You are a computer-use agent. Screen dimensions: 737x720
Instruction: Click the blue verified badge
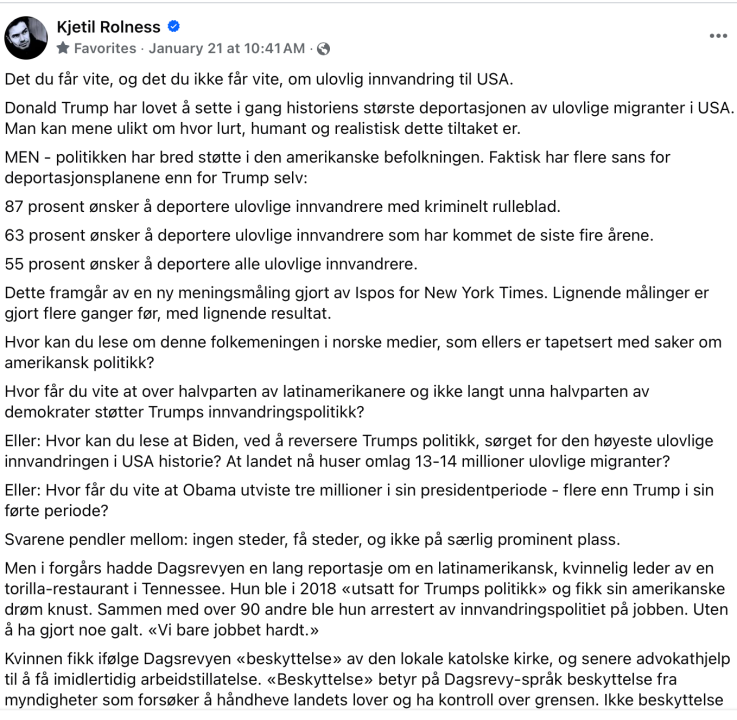coord(174,27)
